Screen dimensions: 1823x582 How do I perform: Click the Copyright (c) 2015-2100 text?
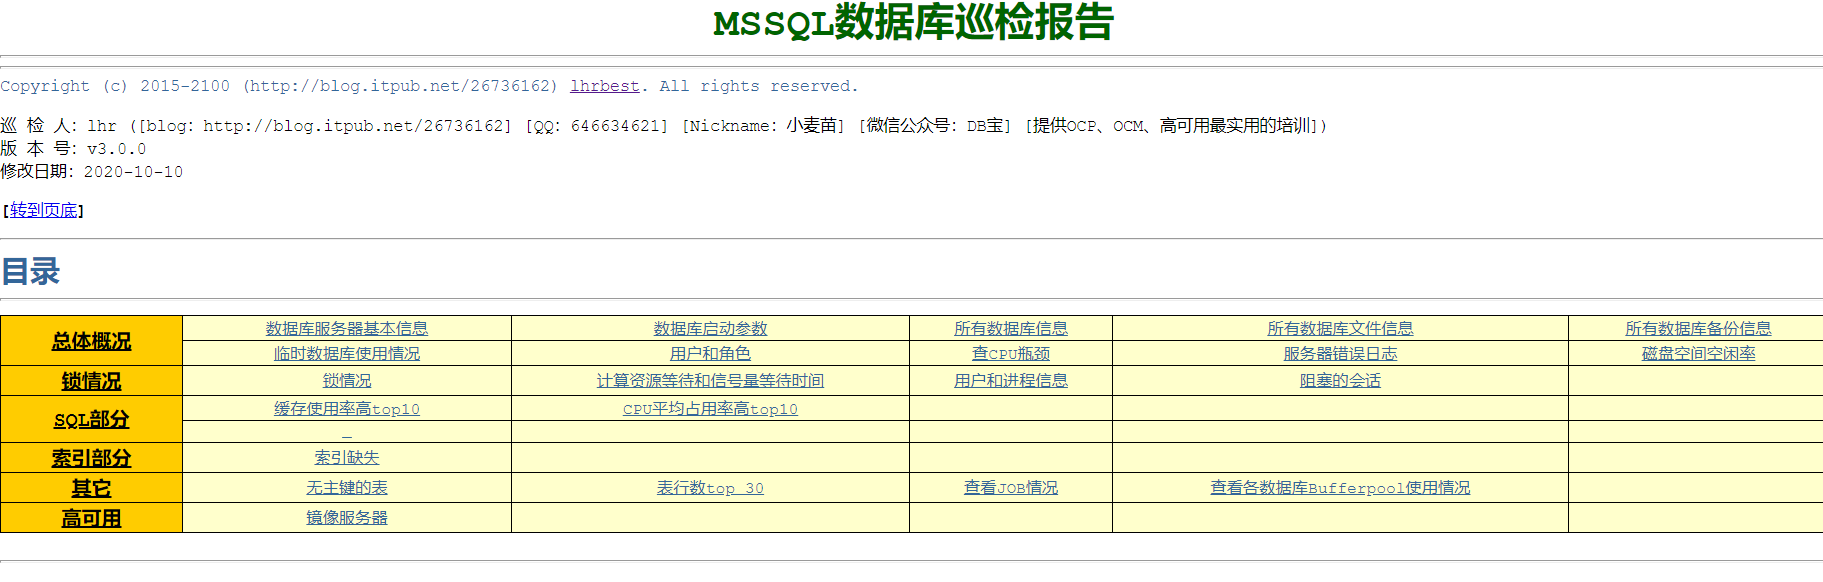coord(115,86)
